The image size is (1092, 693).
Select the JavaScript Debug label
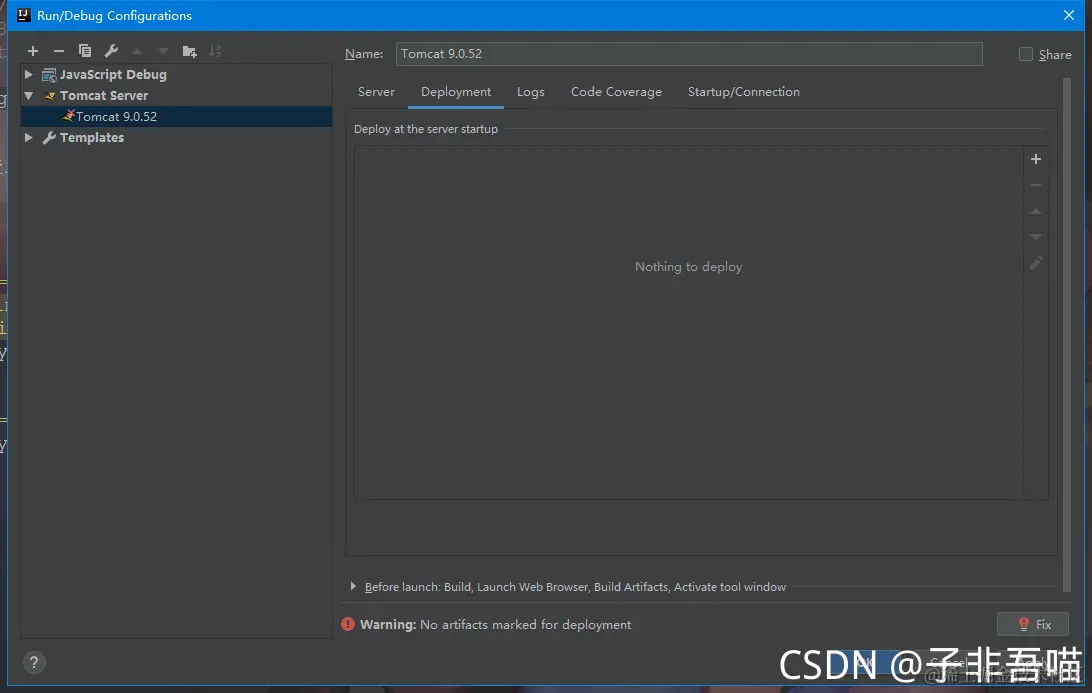[x=113, y=75]
